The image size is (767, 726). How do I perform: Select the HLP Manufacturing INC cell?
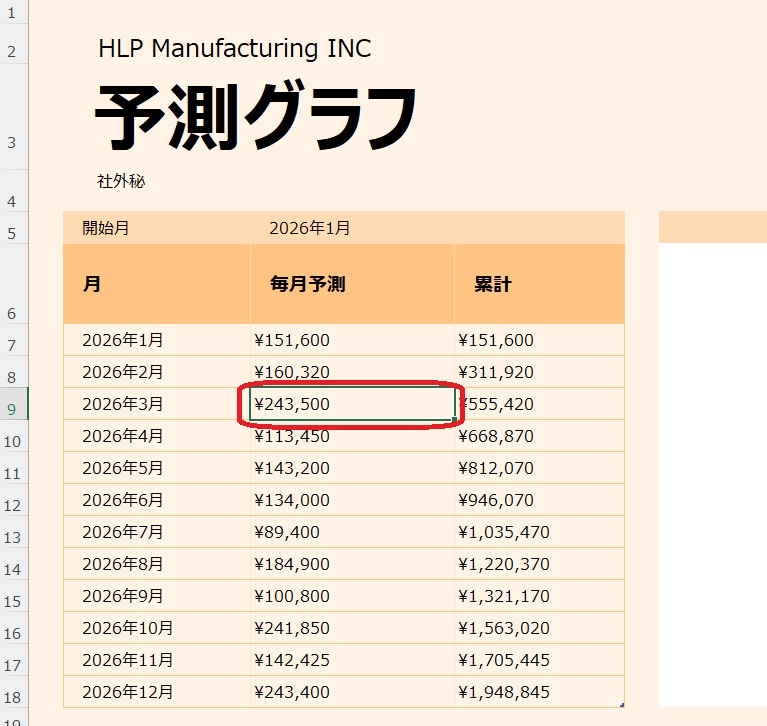point(234,48)
